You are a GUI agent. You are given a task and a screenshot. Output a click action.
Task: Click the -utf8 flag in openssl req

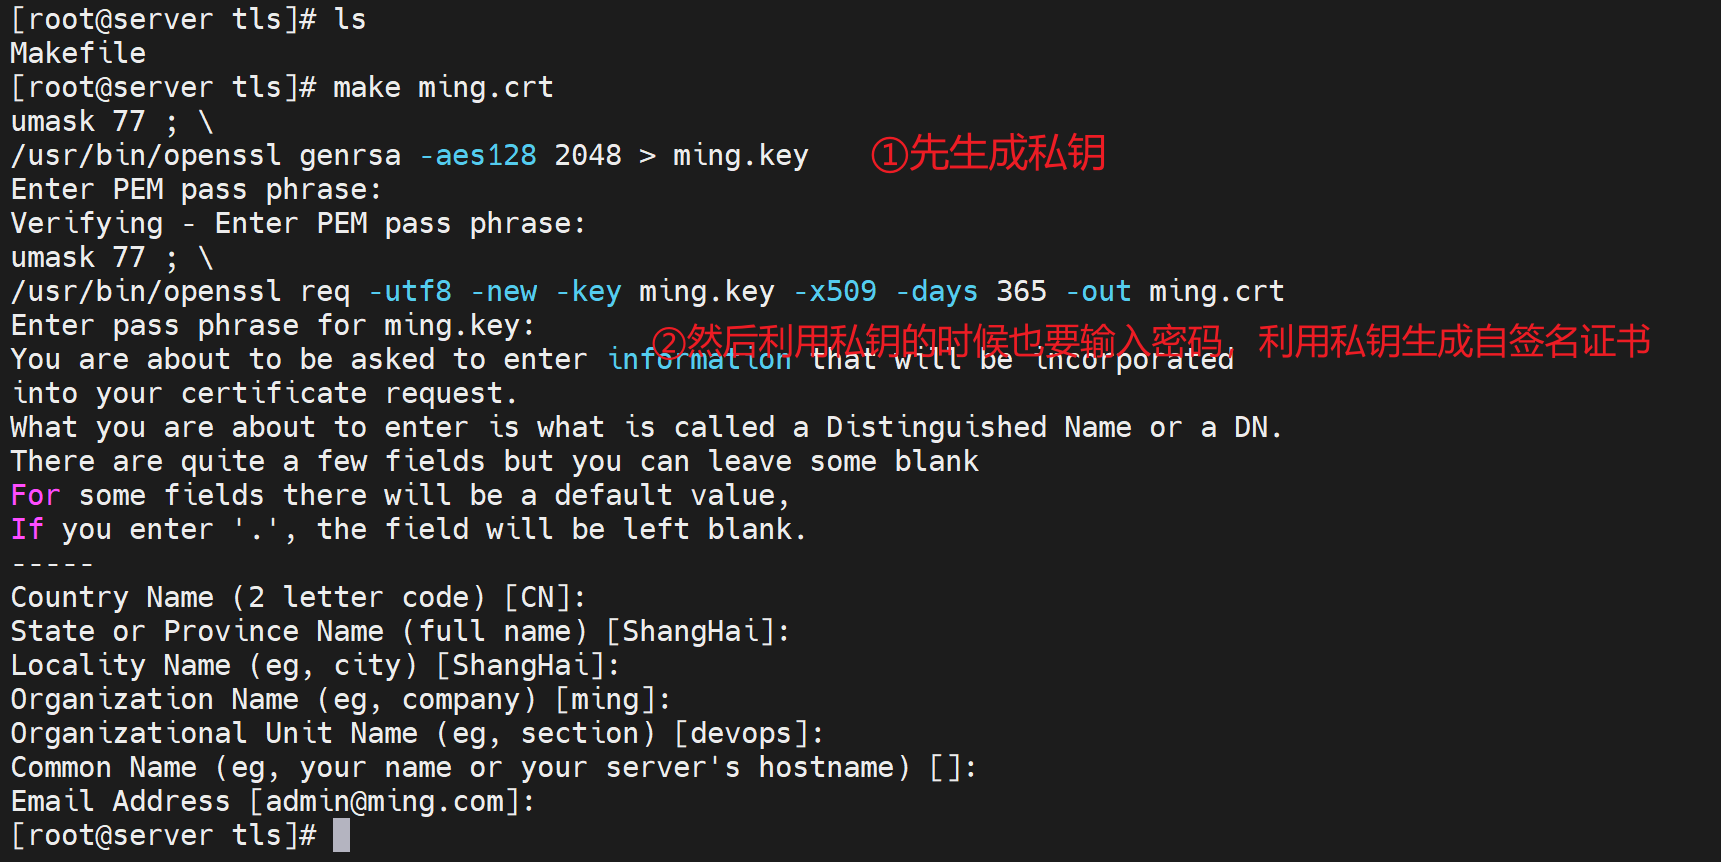(x=410, y=291)
